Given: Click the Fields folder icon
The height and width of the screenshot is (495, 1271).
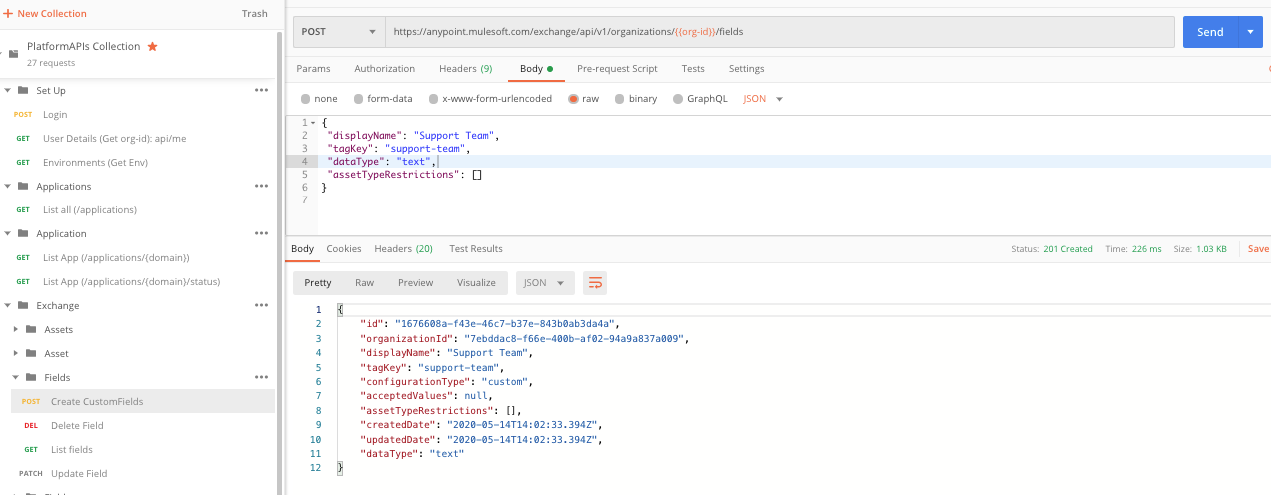Looking at the screenshot, I should point(31,377).
